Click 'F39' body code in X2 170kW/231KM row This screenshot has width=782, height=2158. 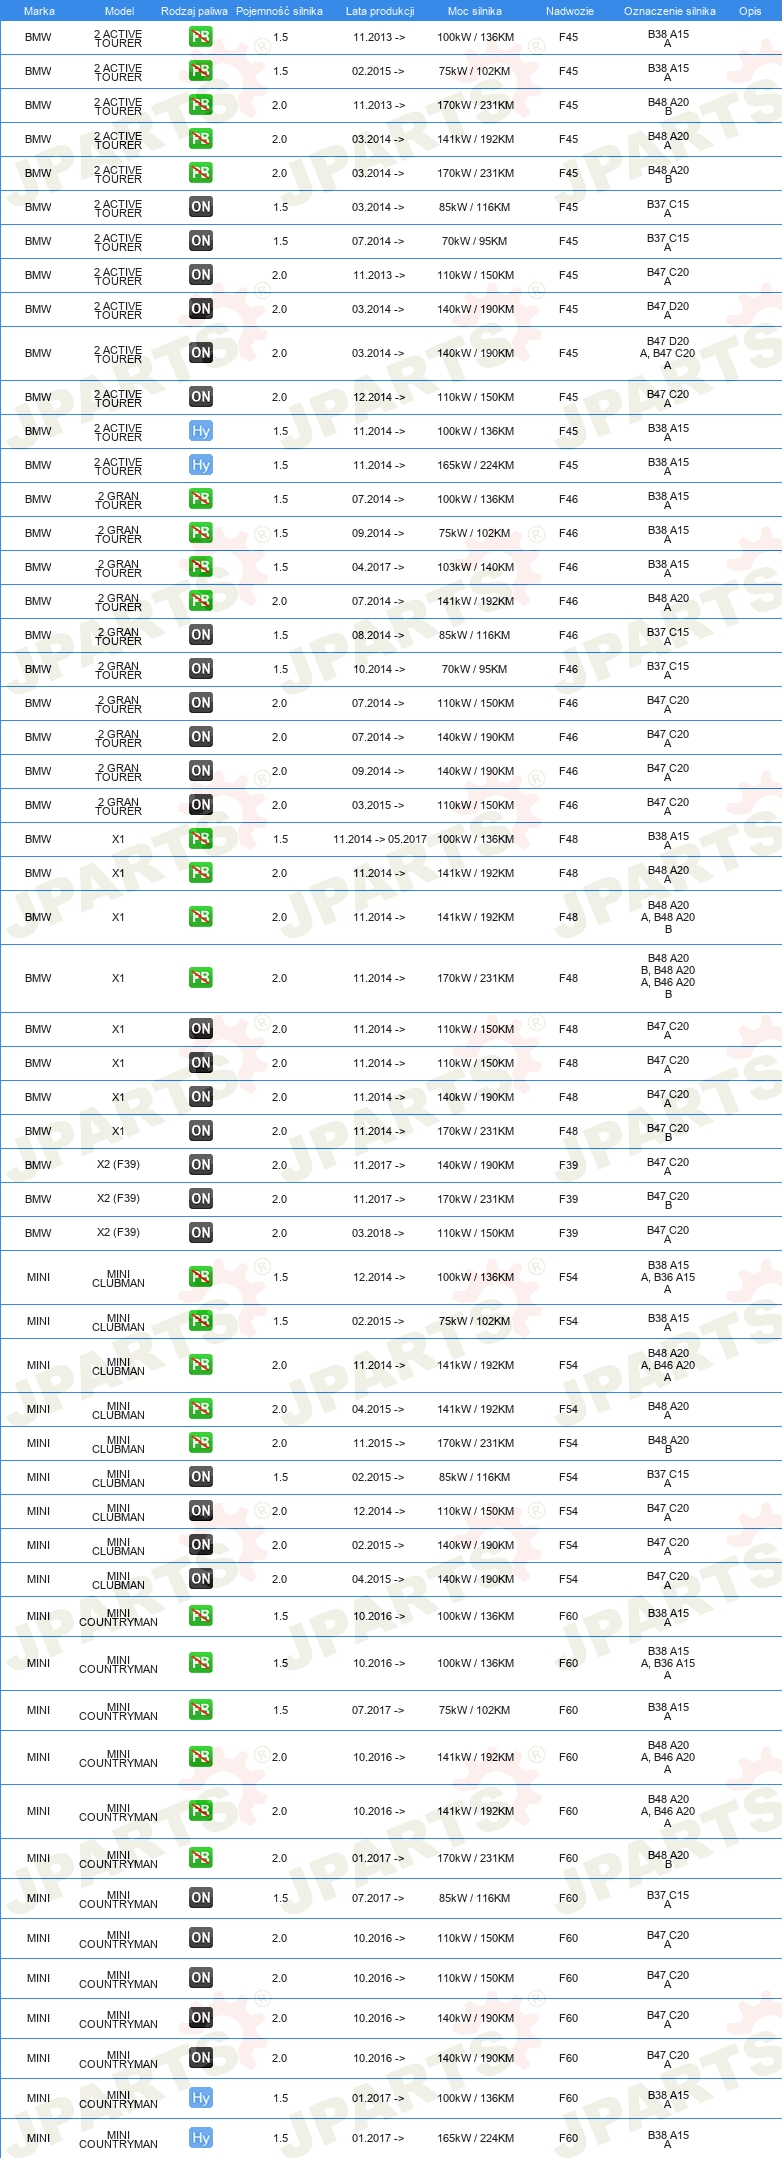pyautogui.click(x=568, y=1199)
